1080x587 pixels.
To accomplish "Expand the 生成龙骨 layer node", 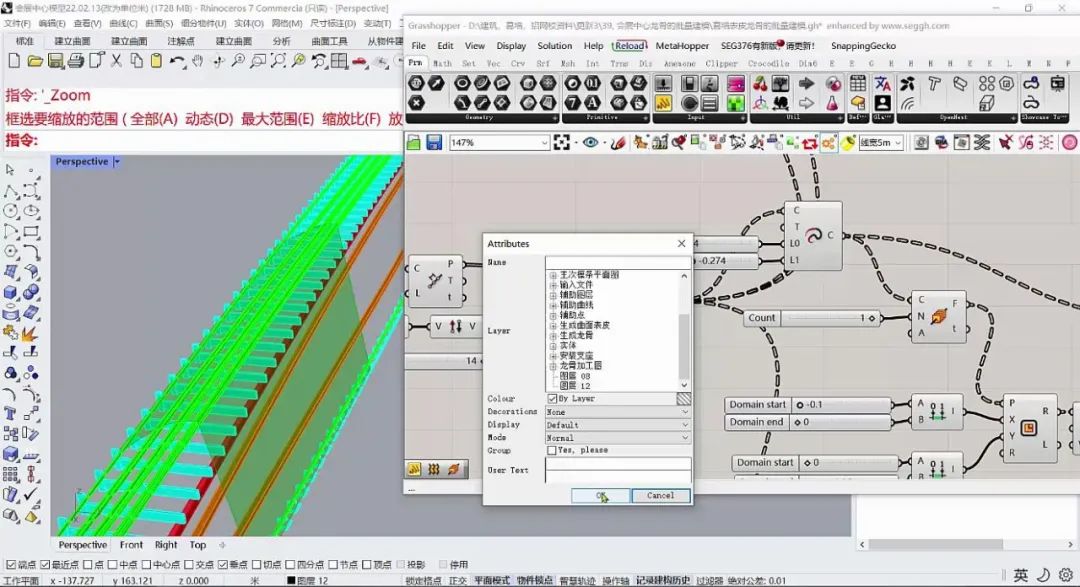I will [553, 336].
